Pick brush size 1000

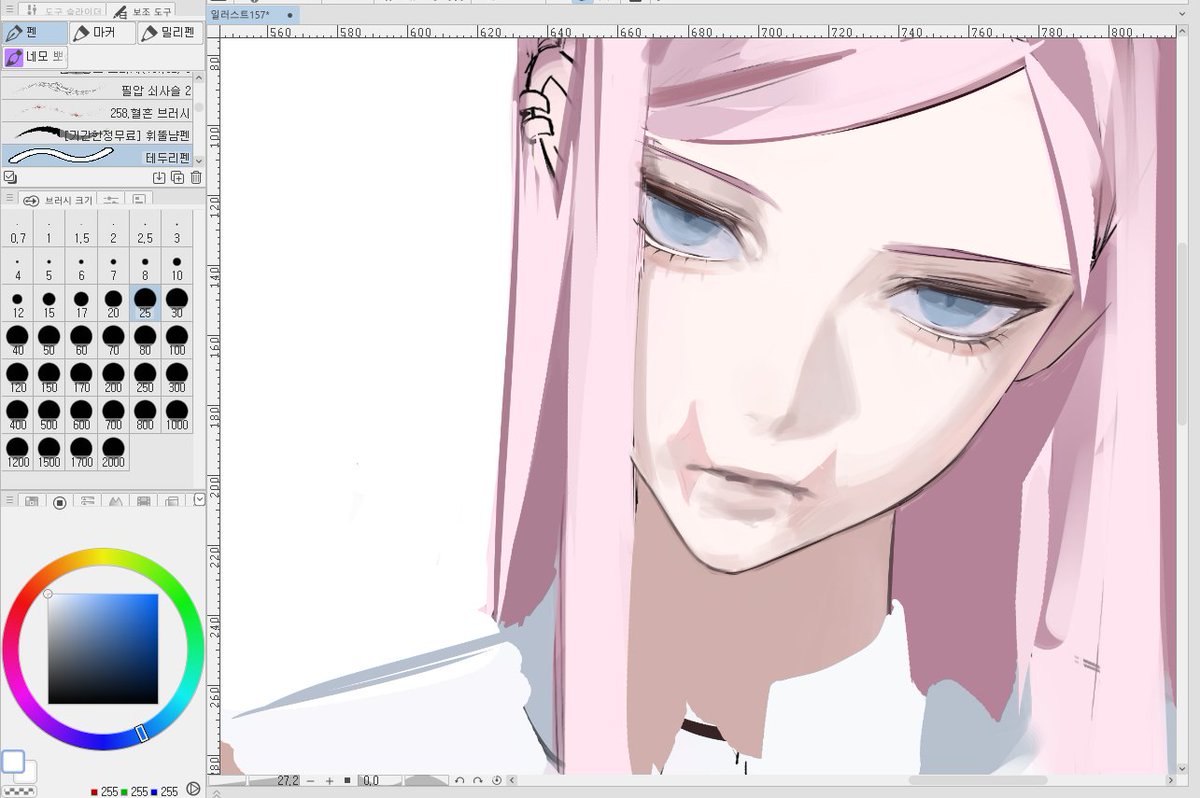(177, 414)
